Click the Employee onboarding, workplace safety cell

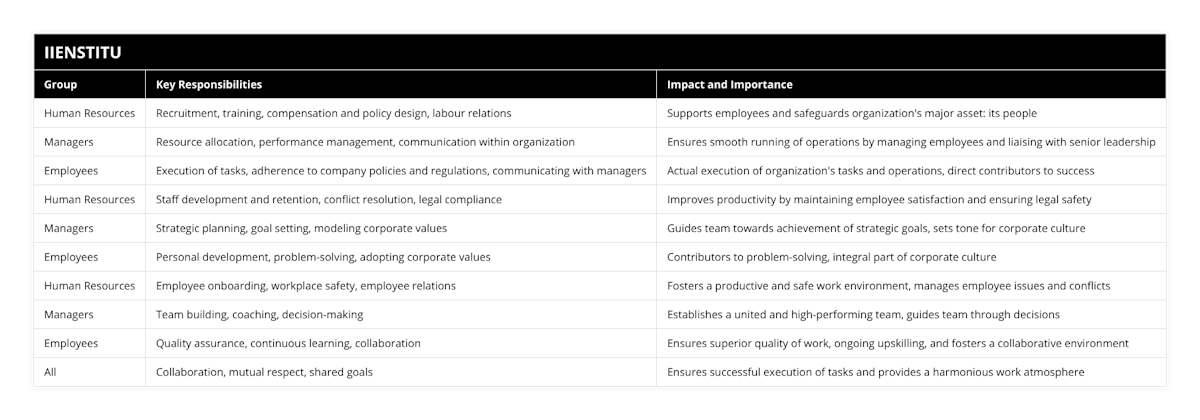point(306,286)
